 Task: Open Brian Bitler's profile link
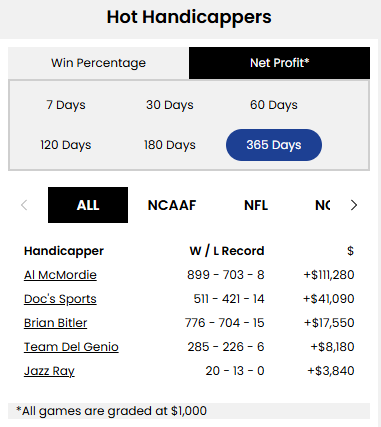point(56,323)
